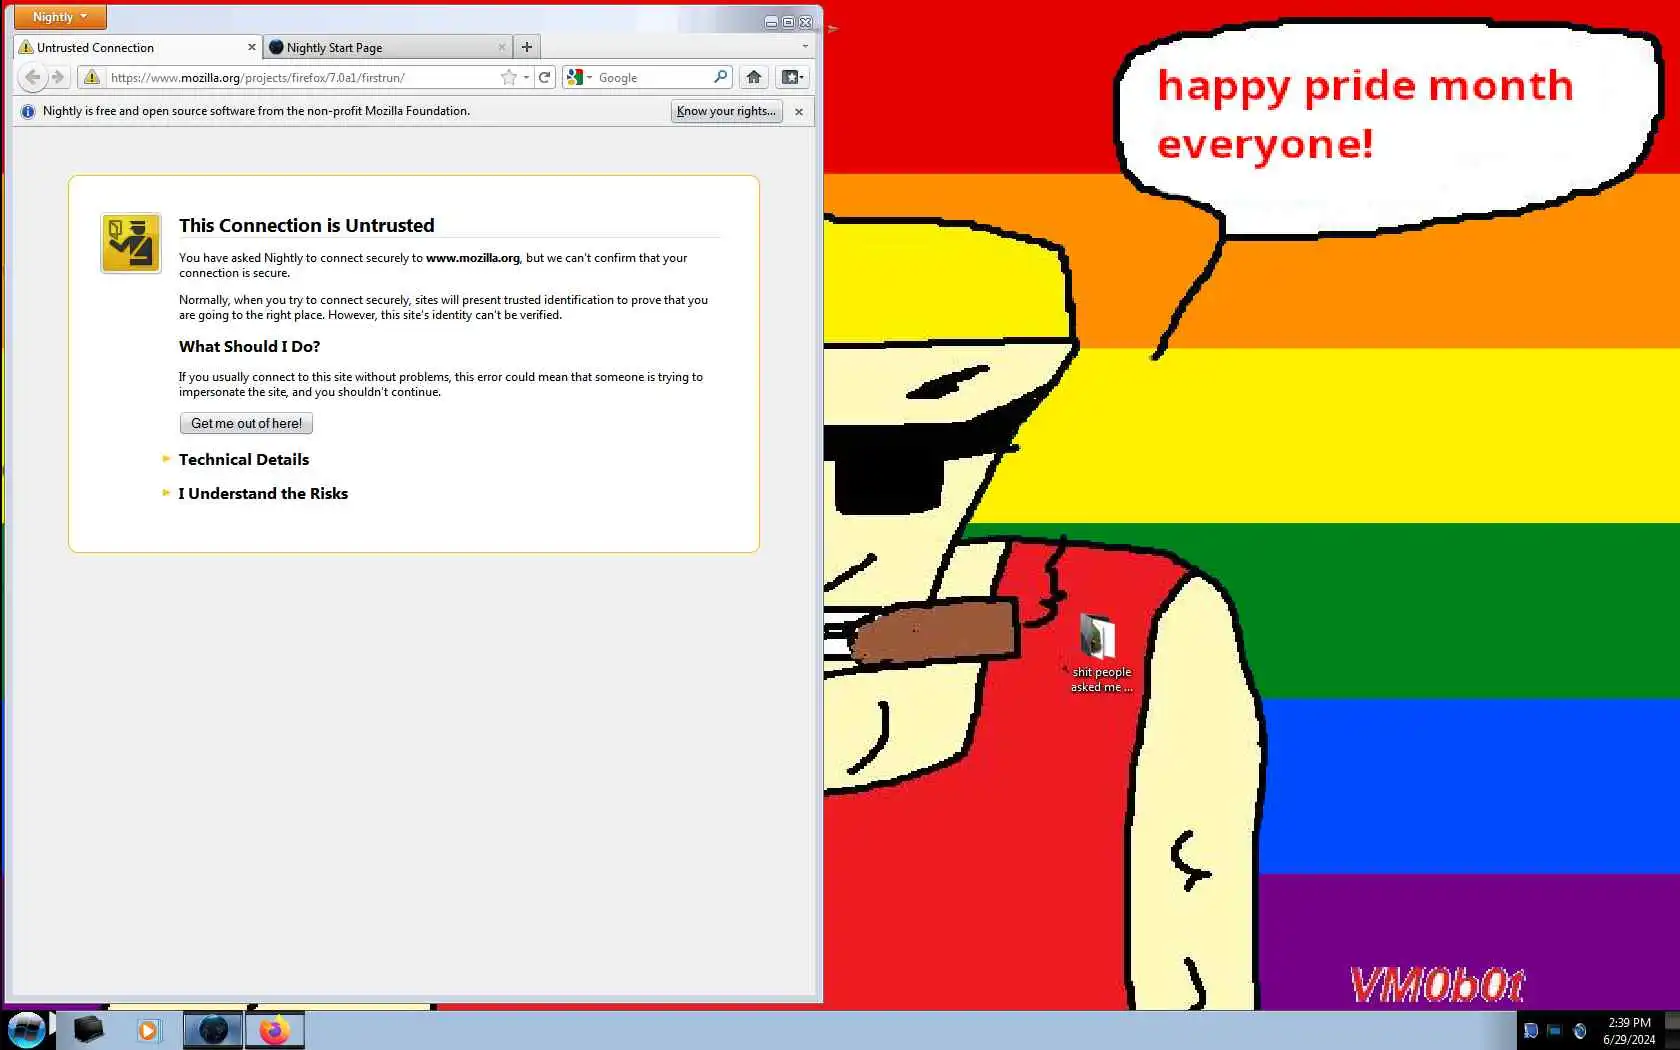Open the taskbar clock showing 2:39 PM
Screen dimensions: 1680x1050
(1629, 1031)
